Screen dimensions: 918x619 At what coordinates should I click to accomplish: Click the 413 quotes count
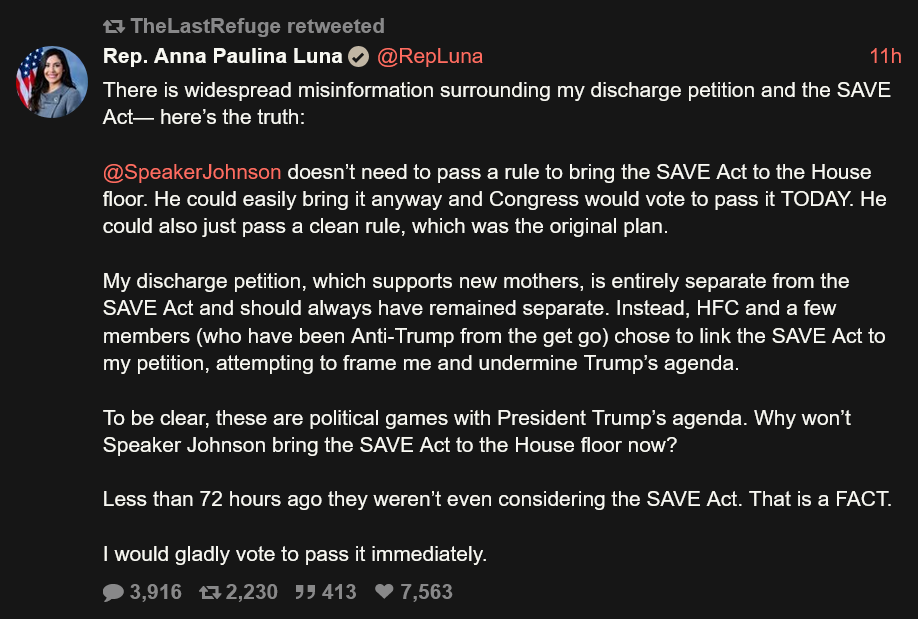(x=339, y=592)
